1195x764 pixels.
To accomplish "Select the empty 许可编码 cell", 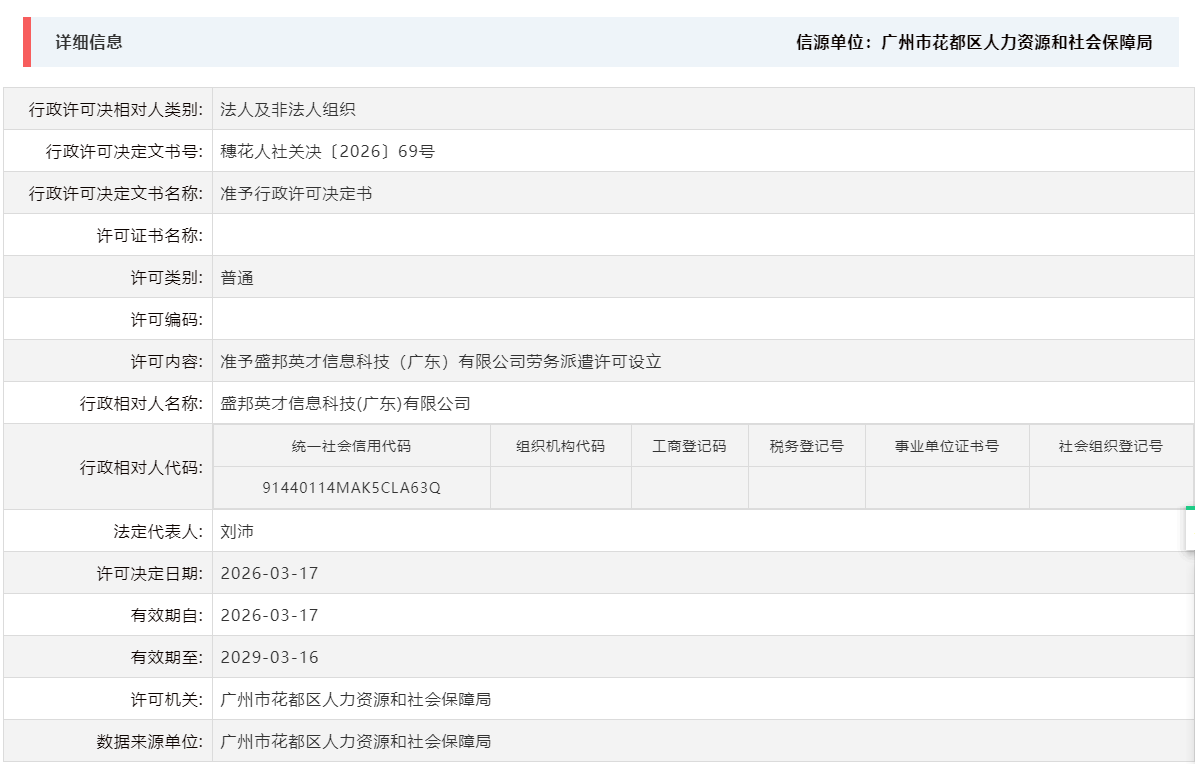I will pyautogui.click(x=400, y=319).
